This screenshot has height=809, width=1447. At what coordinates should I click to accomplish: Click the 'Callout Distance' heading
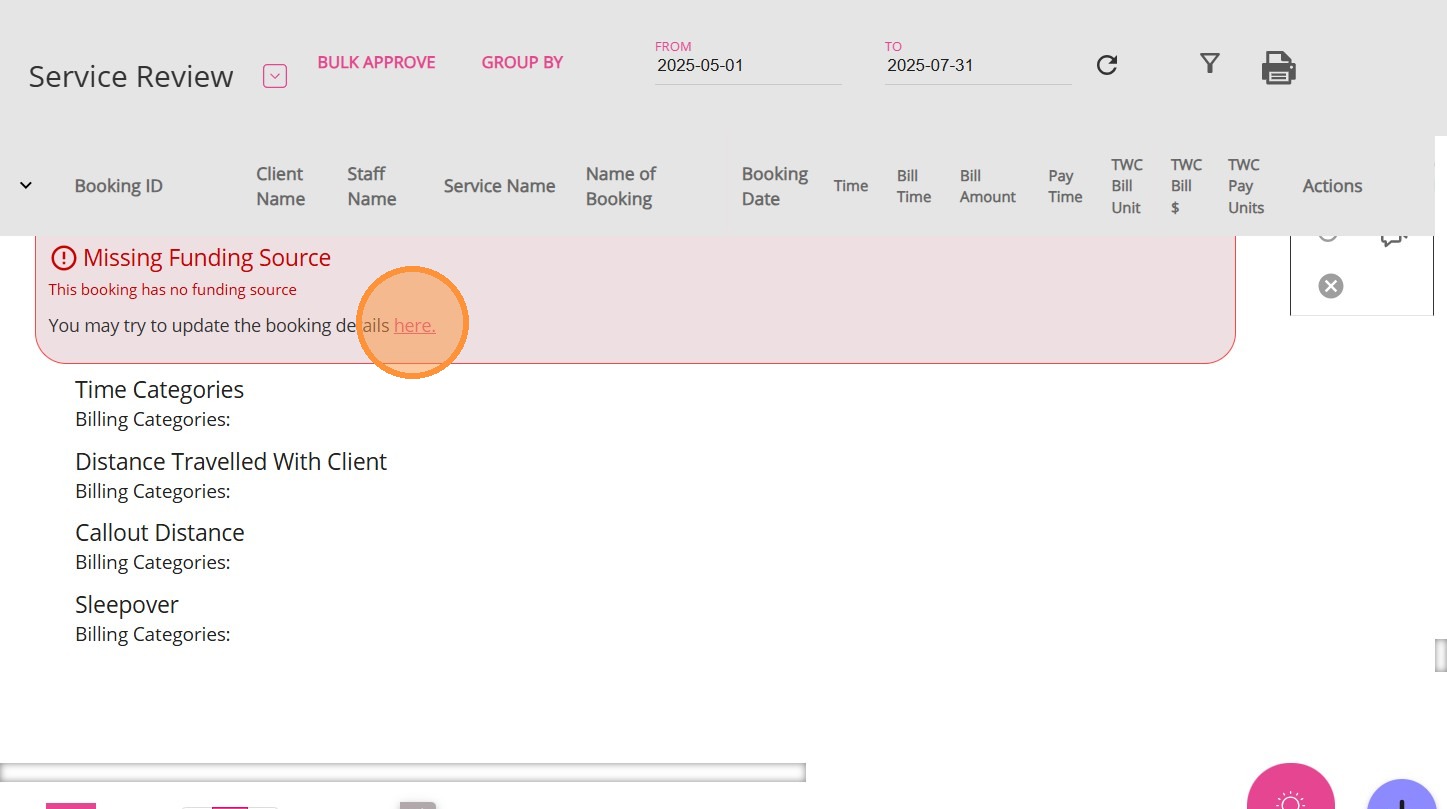[x=160, y=533]
